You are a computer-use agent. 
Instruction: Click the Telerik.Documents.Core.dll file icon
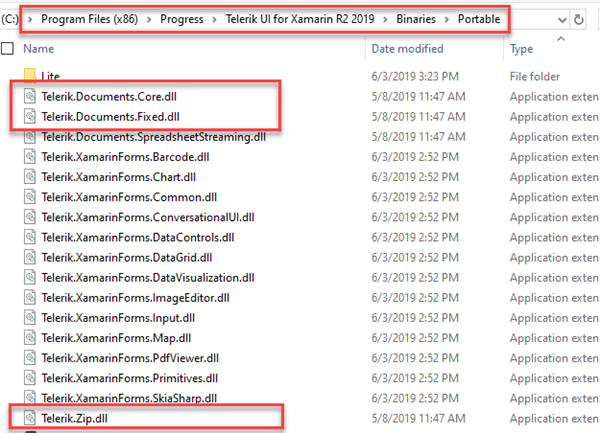(30, 96)
